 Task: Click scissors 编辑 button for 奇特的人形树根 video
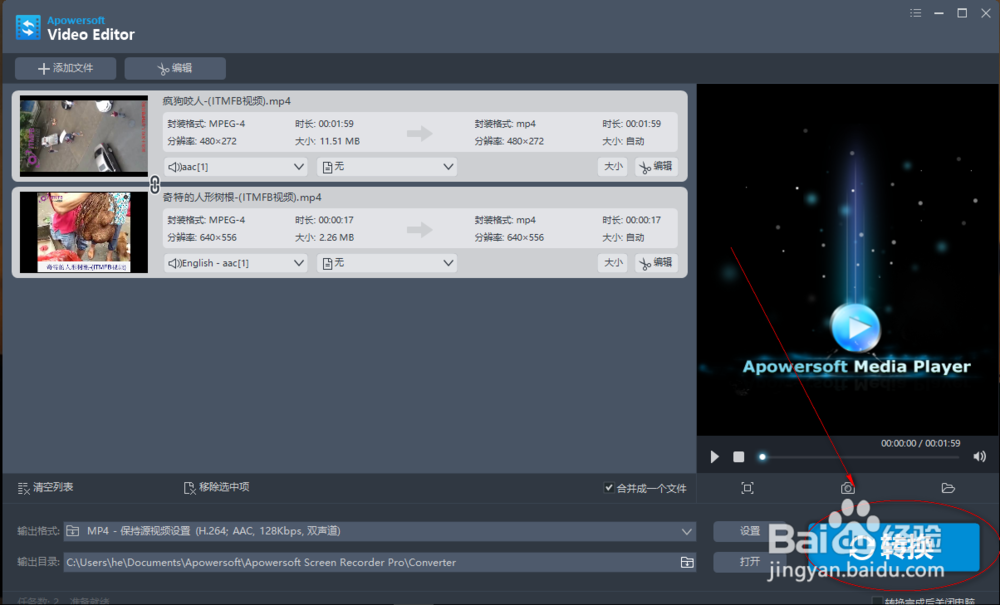[x=656, y=263]
